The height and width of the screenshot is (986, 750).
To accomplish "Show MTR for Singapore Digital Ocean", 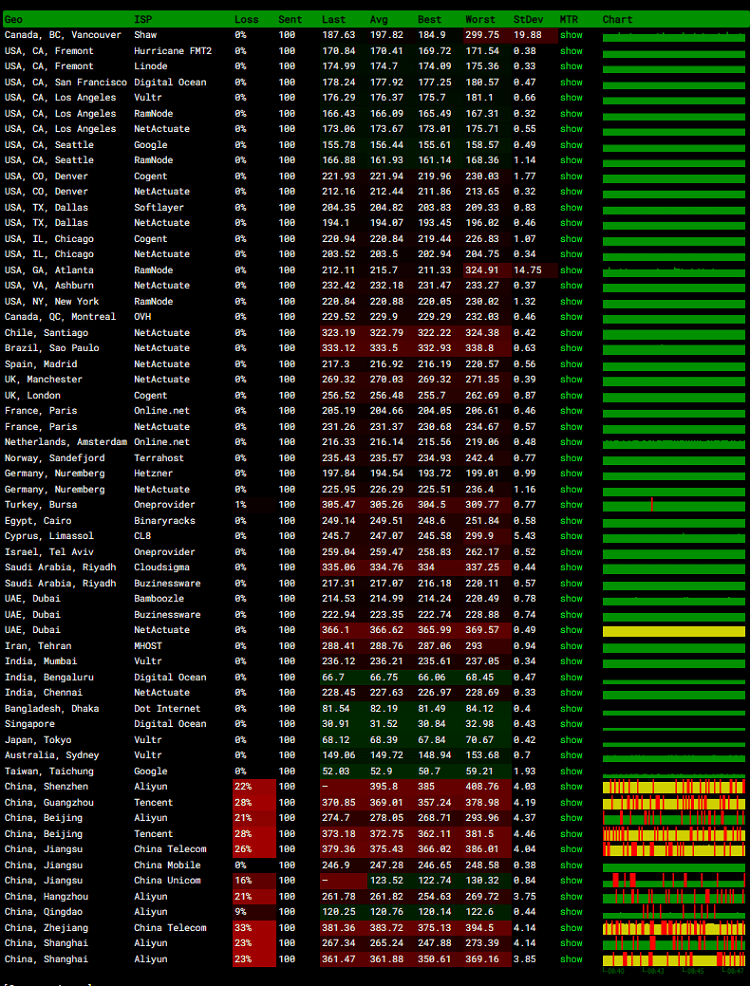I will pyautogui.click(x=571, y=724).
